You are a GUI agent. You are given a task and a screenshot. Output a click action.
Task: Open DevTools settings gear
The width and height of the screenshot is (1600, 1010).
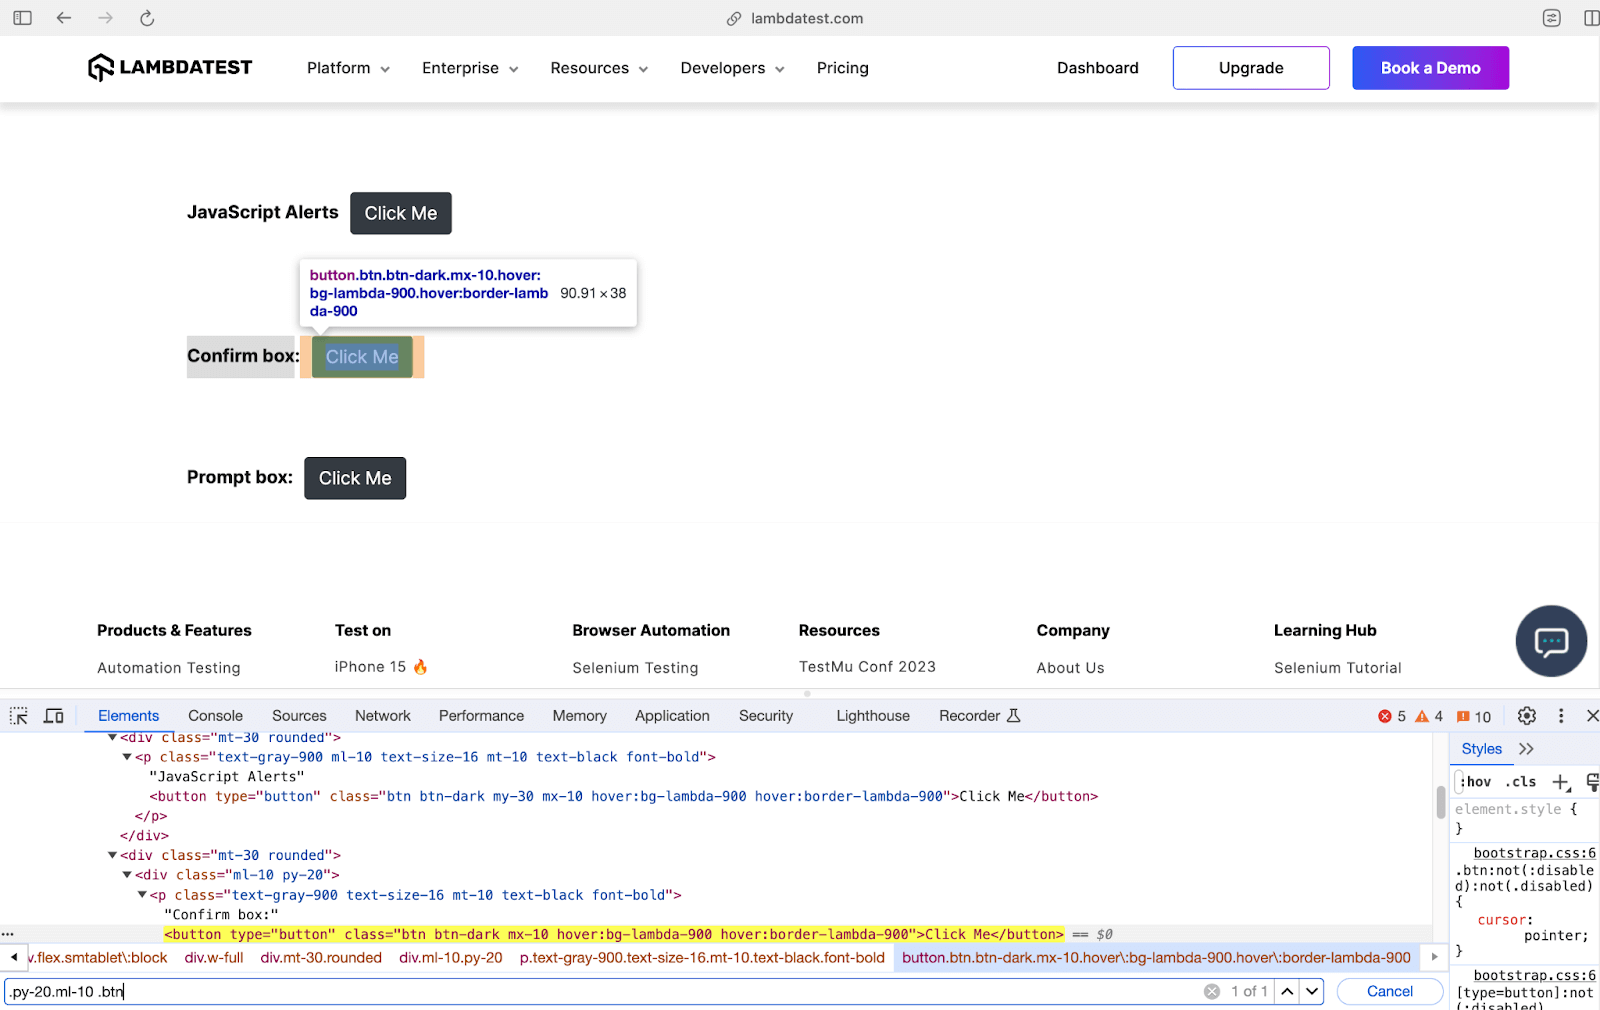pyautogui.click(x=1526, y=716)
